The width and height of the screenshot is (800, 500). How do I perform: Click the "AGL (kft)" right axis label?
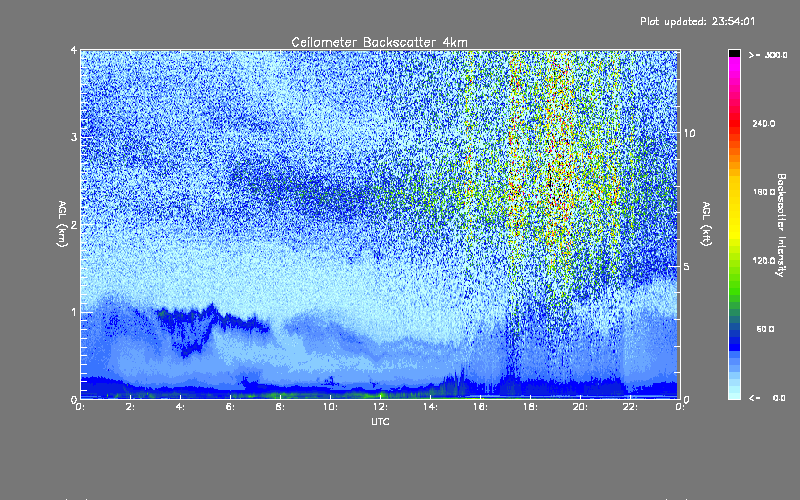(x=706, y=224)
